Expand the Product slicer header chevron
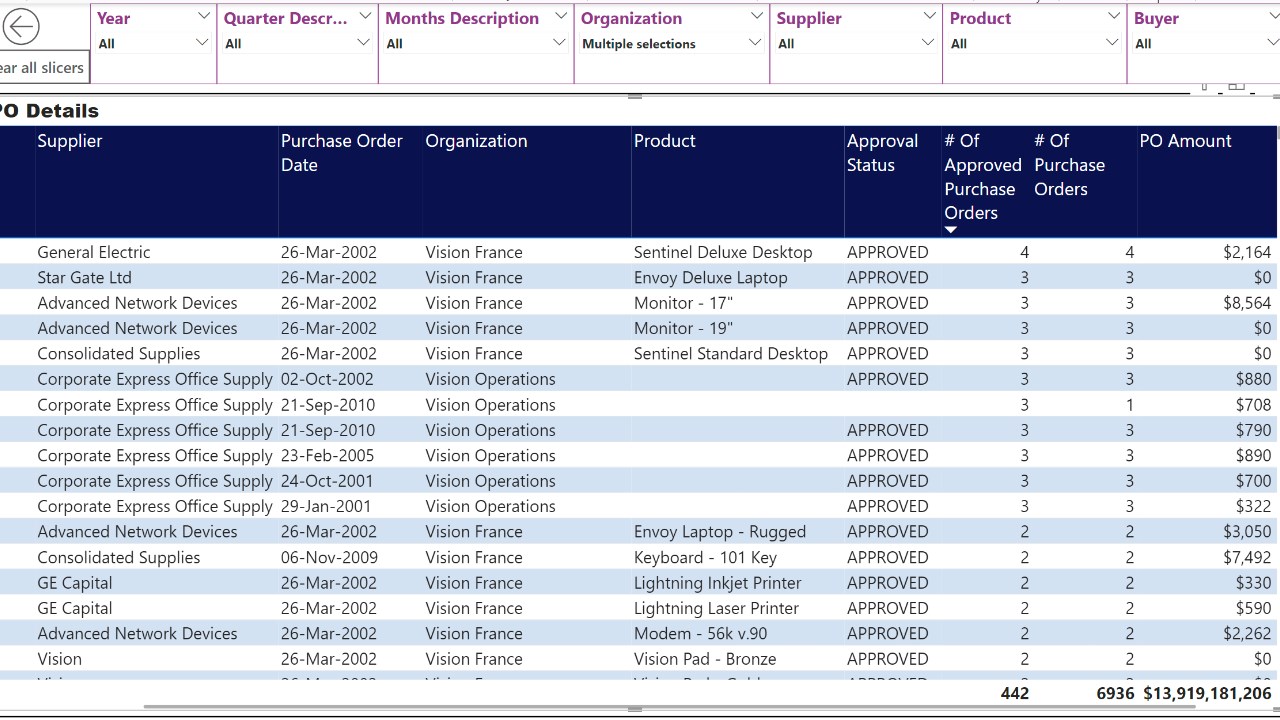Screen dimensions: 1280x720 tap(1114, 17)
